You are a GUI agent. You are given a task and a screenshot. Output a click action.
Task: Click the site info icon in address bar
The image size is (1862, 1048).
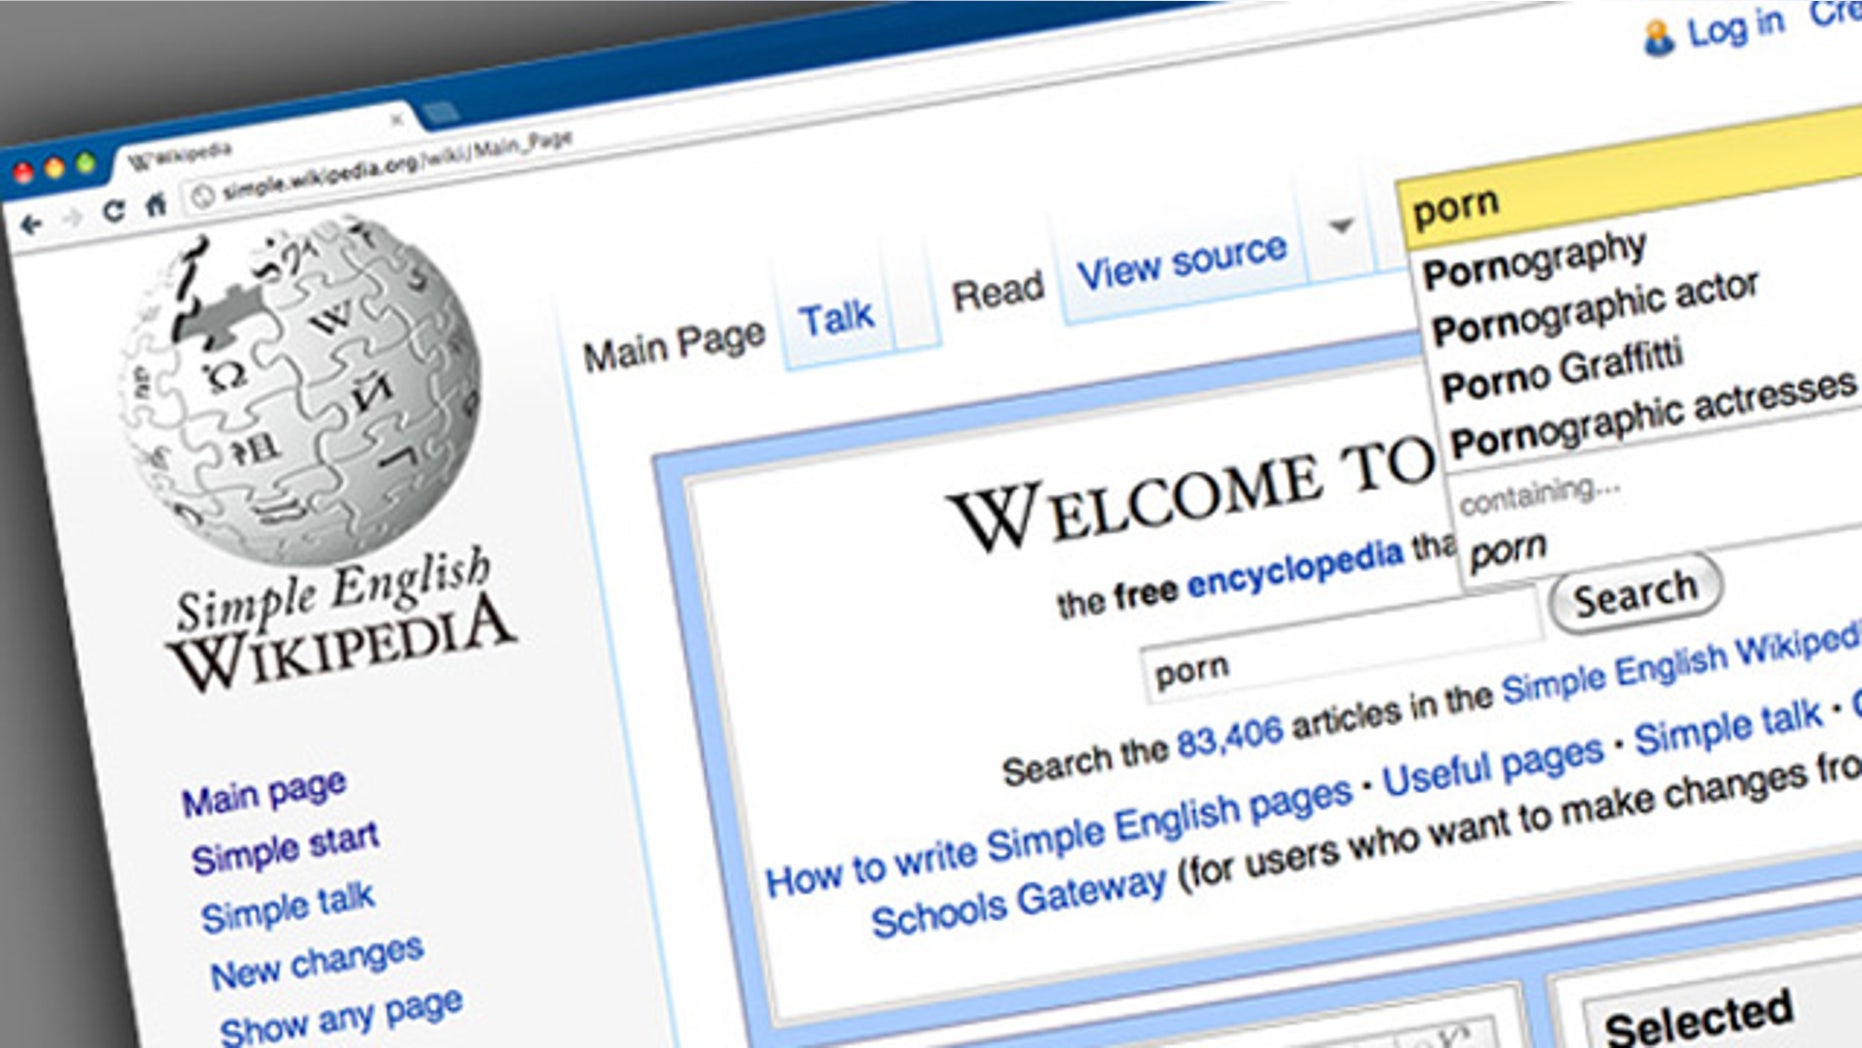[x=203, y=196]
